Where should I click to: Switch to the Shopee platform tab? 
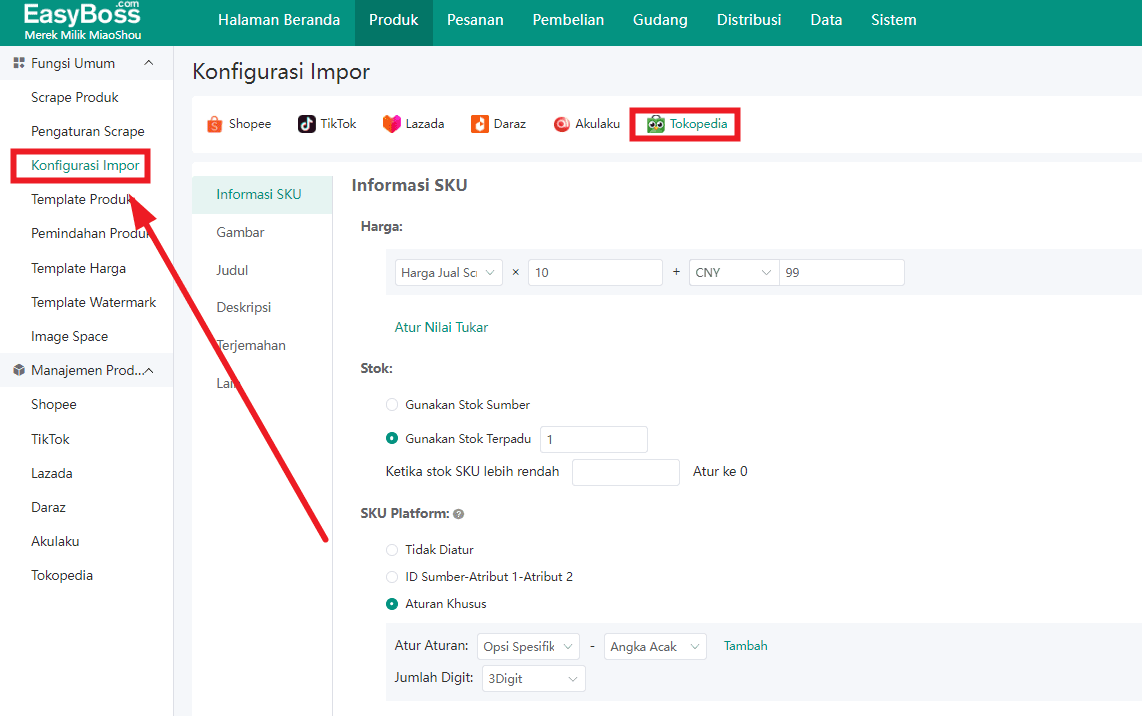239,124
